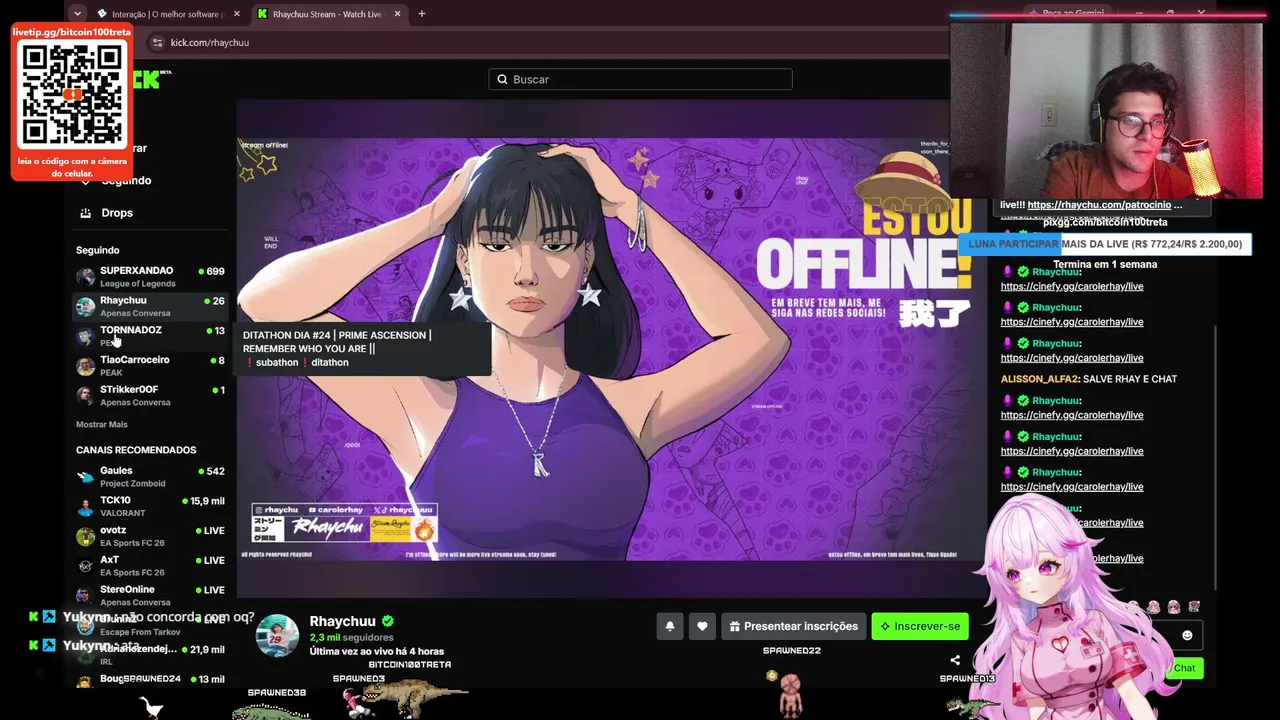Open the AxT recommended channel
The image size is (1280, 720).
click(x=150, y=566)
